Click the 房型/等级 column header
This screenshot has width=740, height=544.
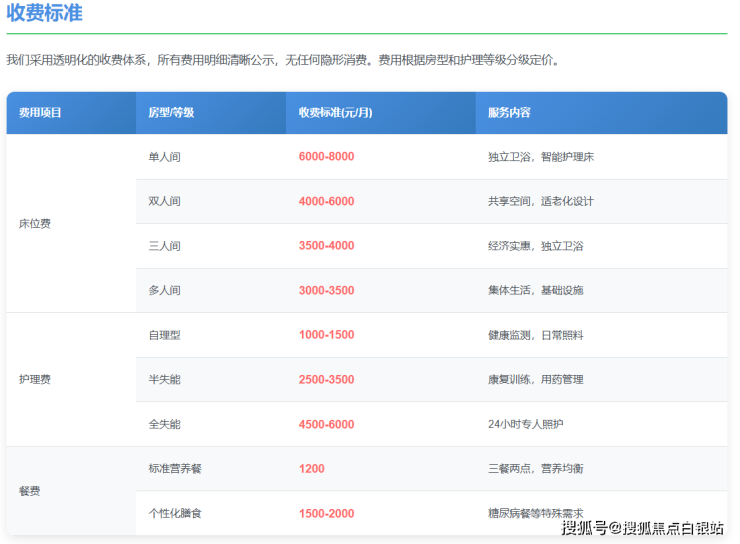click(171, 113)
